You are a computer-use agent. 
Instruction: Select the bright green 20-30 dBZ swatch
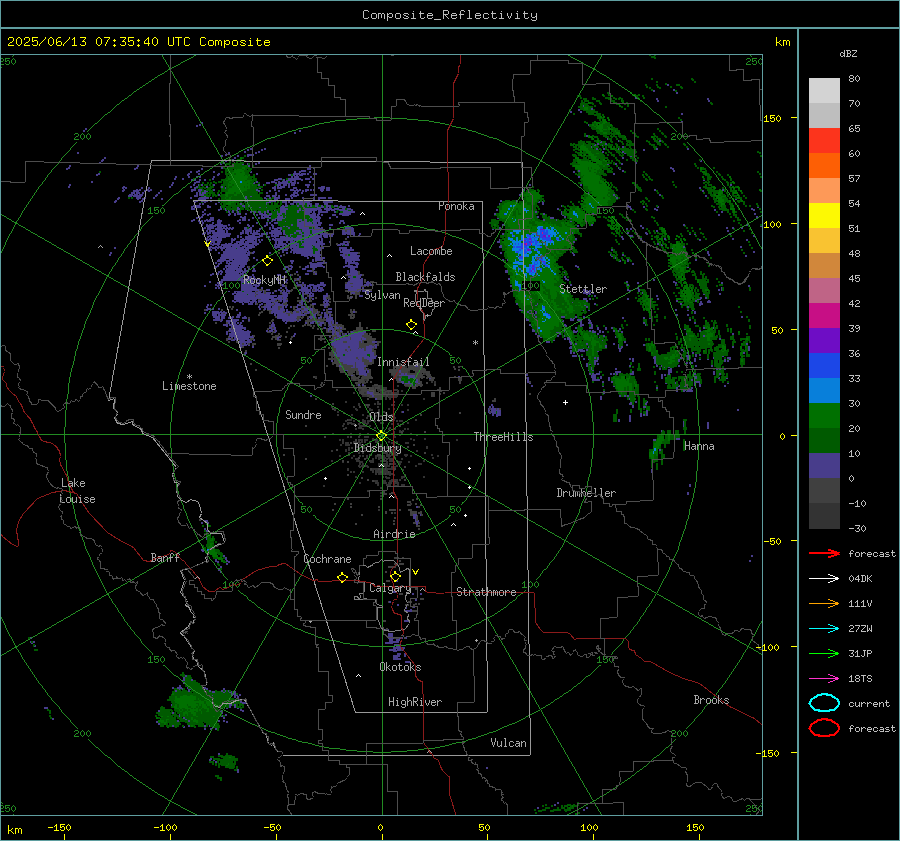click(x=824, y=415)
